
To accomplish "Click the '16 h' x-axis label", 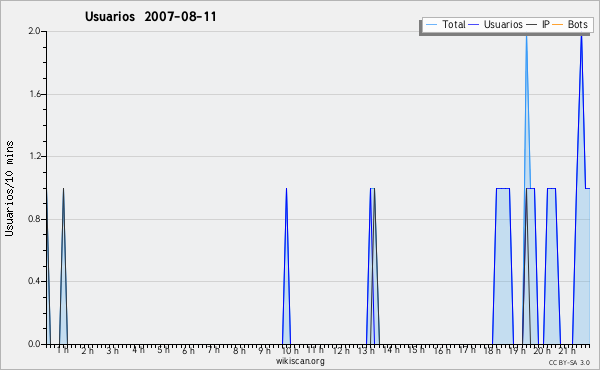I will [442, 350].
